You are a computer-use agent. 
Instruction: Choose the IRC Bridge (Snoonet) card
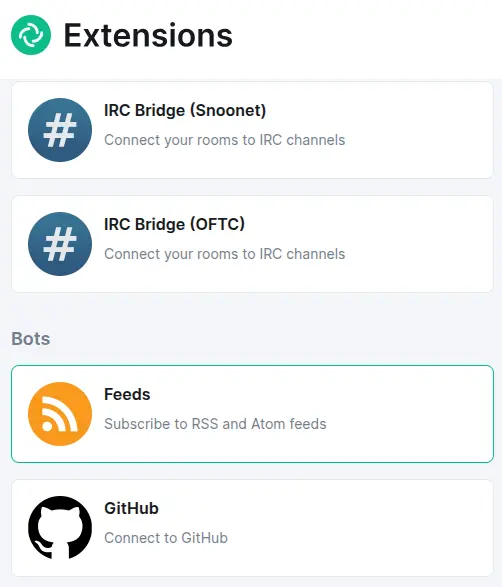point(252,130)
